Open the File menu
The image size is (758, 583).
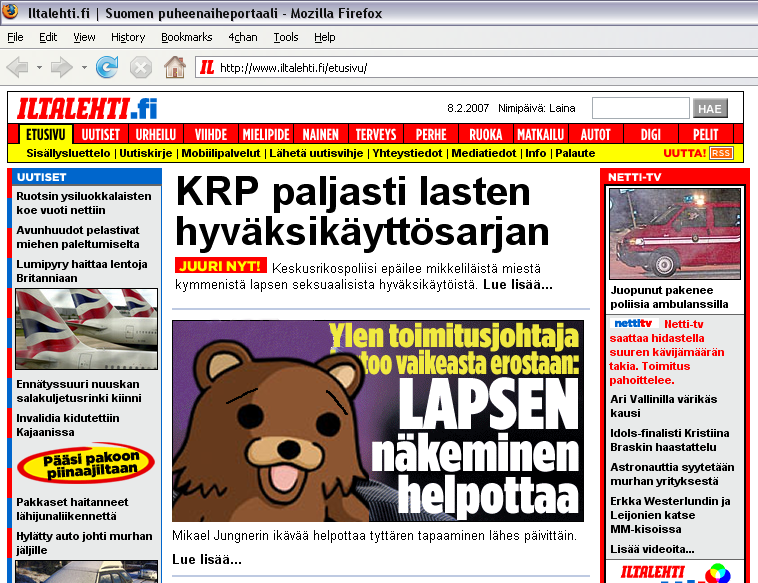pyautogui.click(x=15, y=37)
